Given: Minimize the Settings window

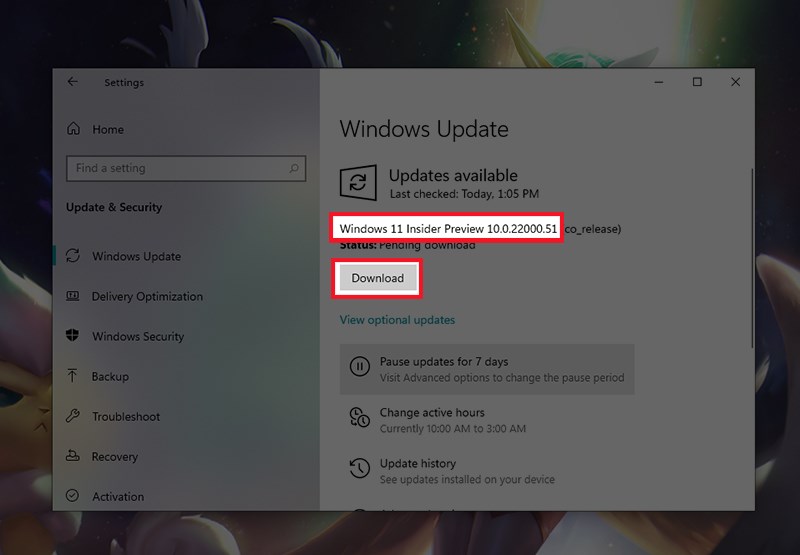Looking at the screenshot, I should 659,82.
